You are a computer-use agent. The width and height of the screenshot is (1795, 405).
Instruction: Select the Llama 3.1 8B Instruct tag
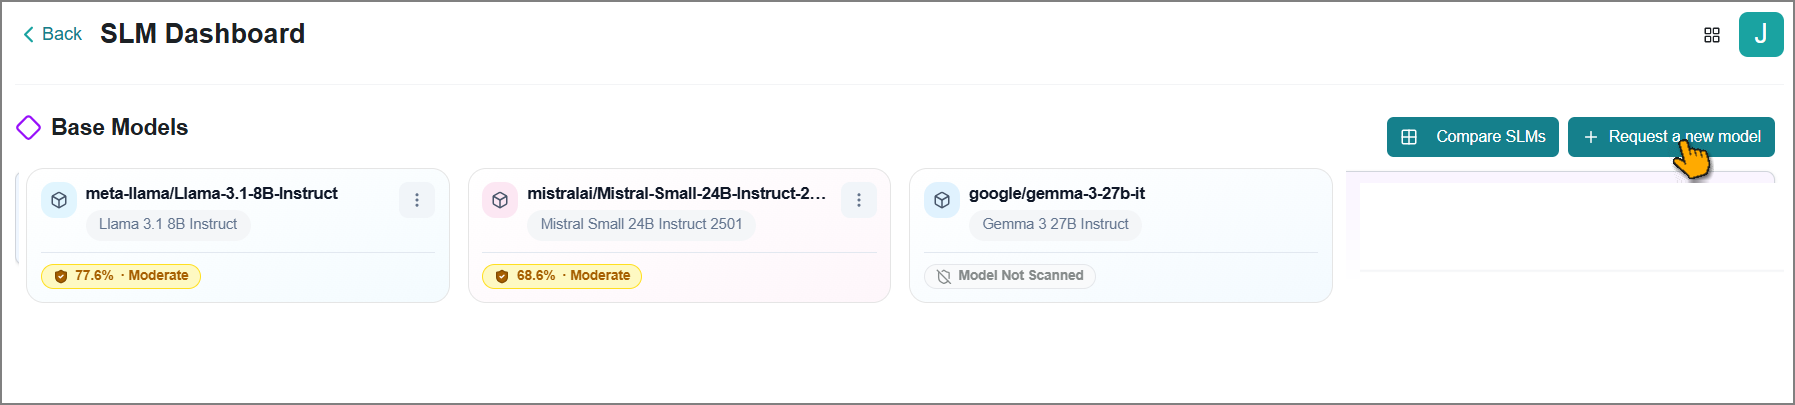click(168, 224)
